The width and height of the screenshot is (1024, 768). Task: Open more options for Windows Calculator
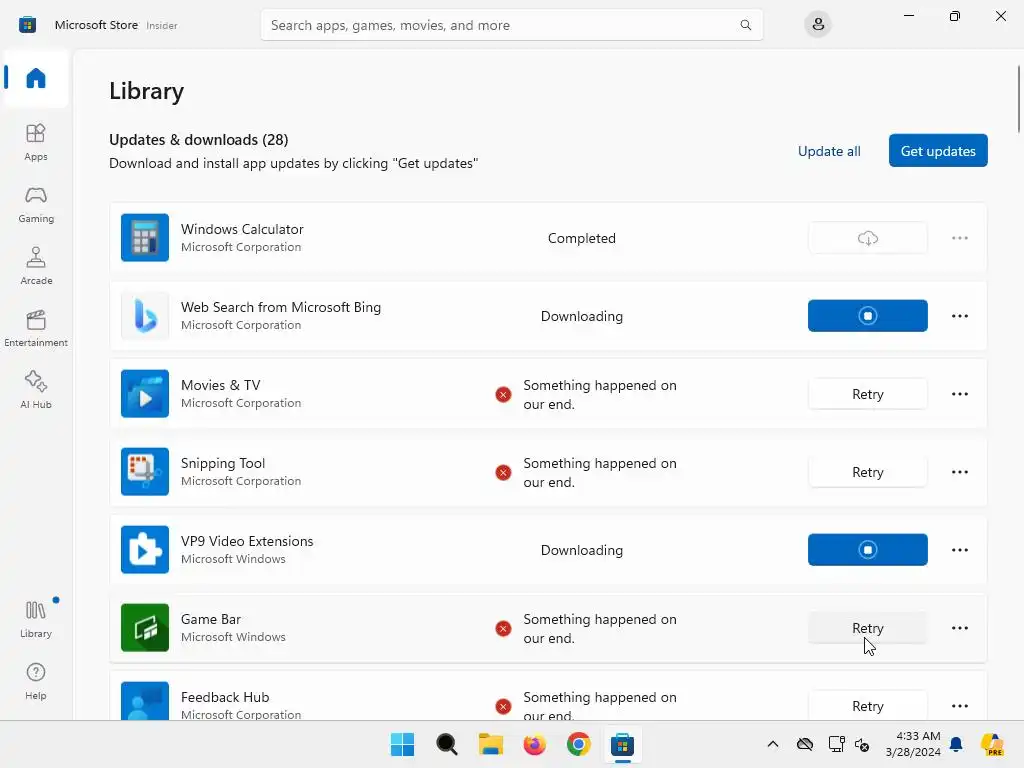tap(959, 238)
